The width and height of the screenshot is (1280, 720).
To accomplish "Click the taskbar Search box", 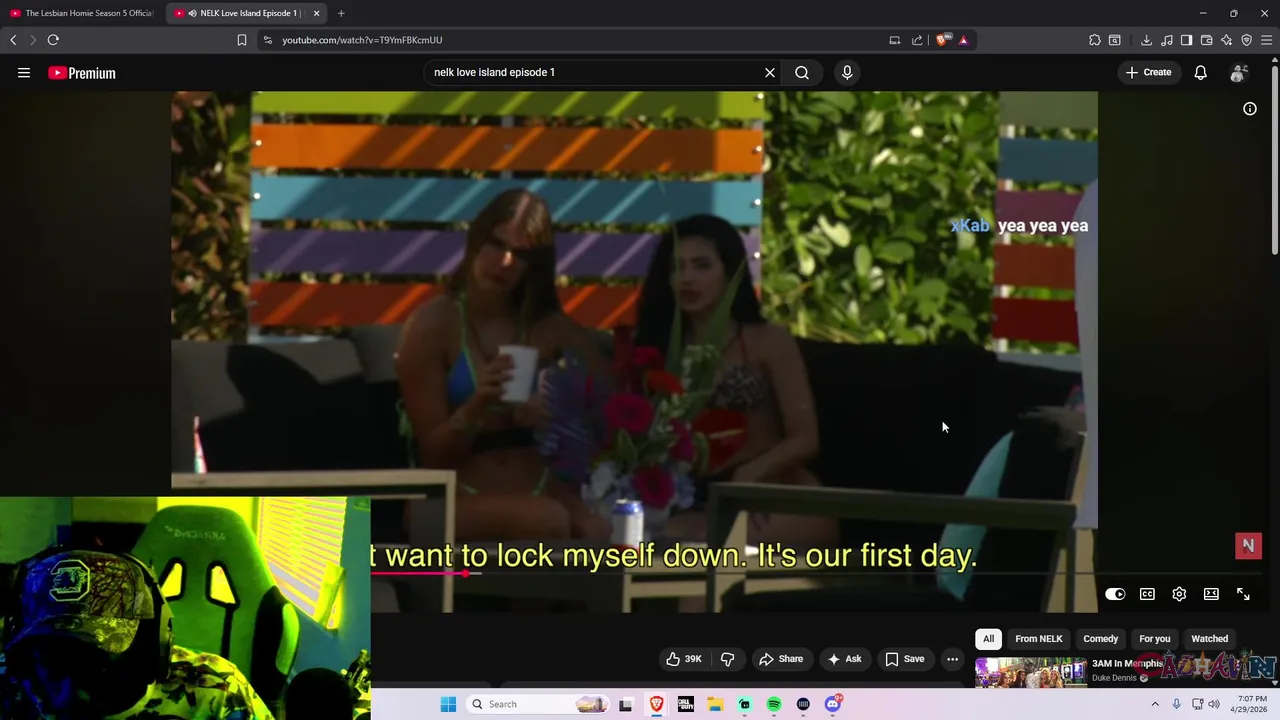I will coord(537,704).
